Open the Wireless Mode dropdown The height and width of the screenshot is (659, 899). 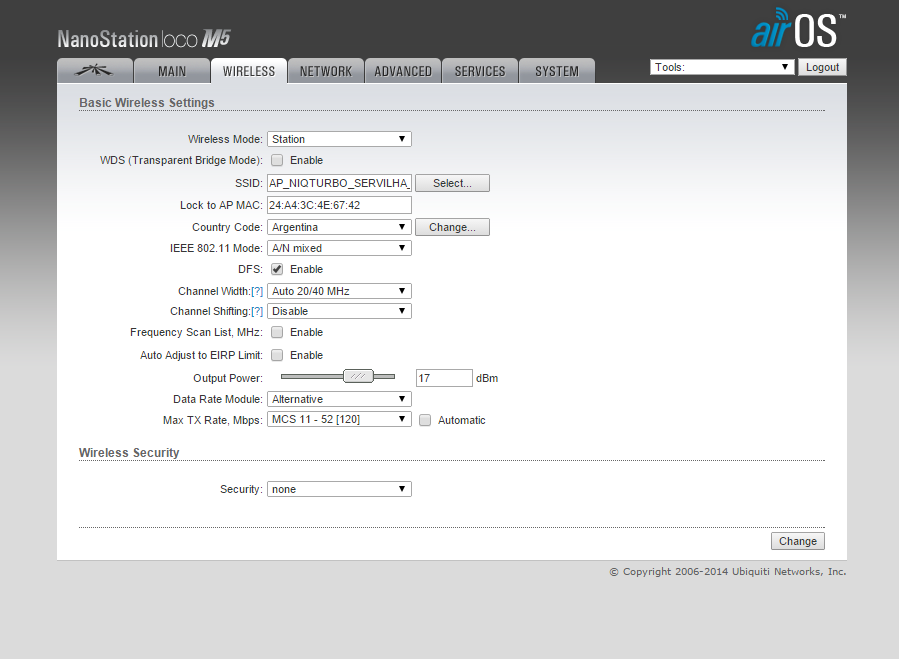coord(339,139)
